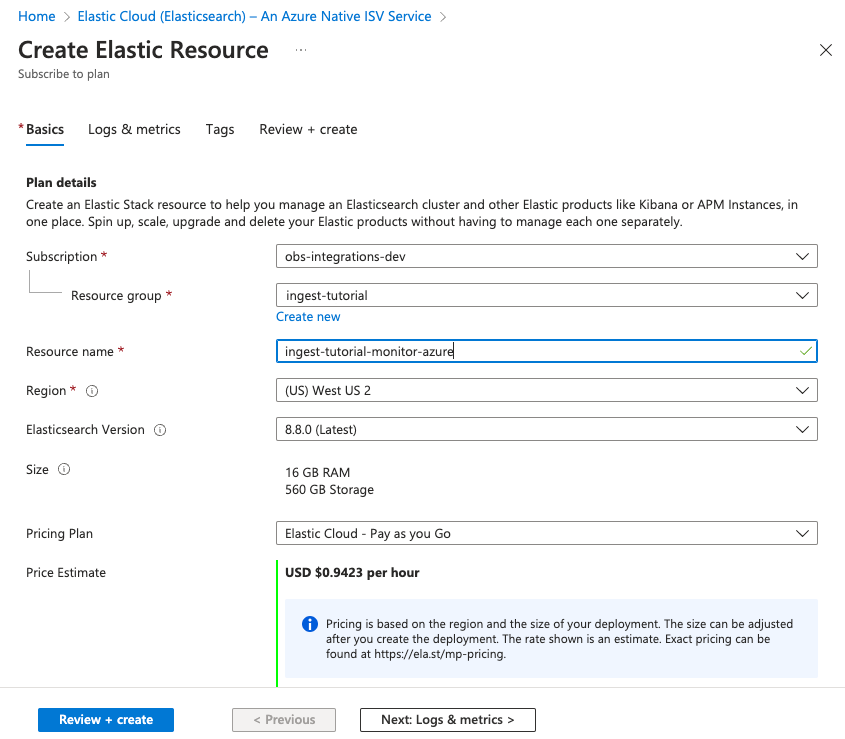The image size is (845, 739).
Task: Click the info icon in the pricing notice
Action: pos(309,623)
